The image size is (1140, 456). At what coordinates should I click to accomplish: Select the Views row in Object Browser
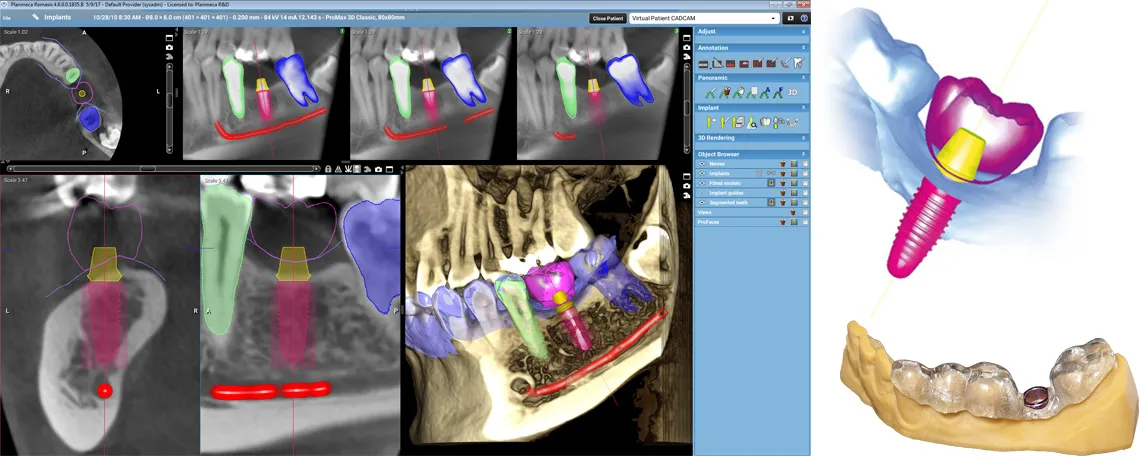752,212
